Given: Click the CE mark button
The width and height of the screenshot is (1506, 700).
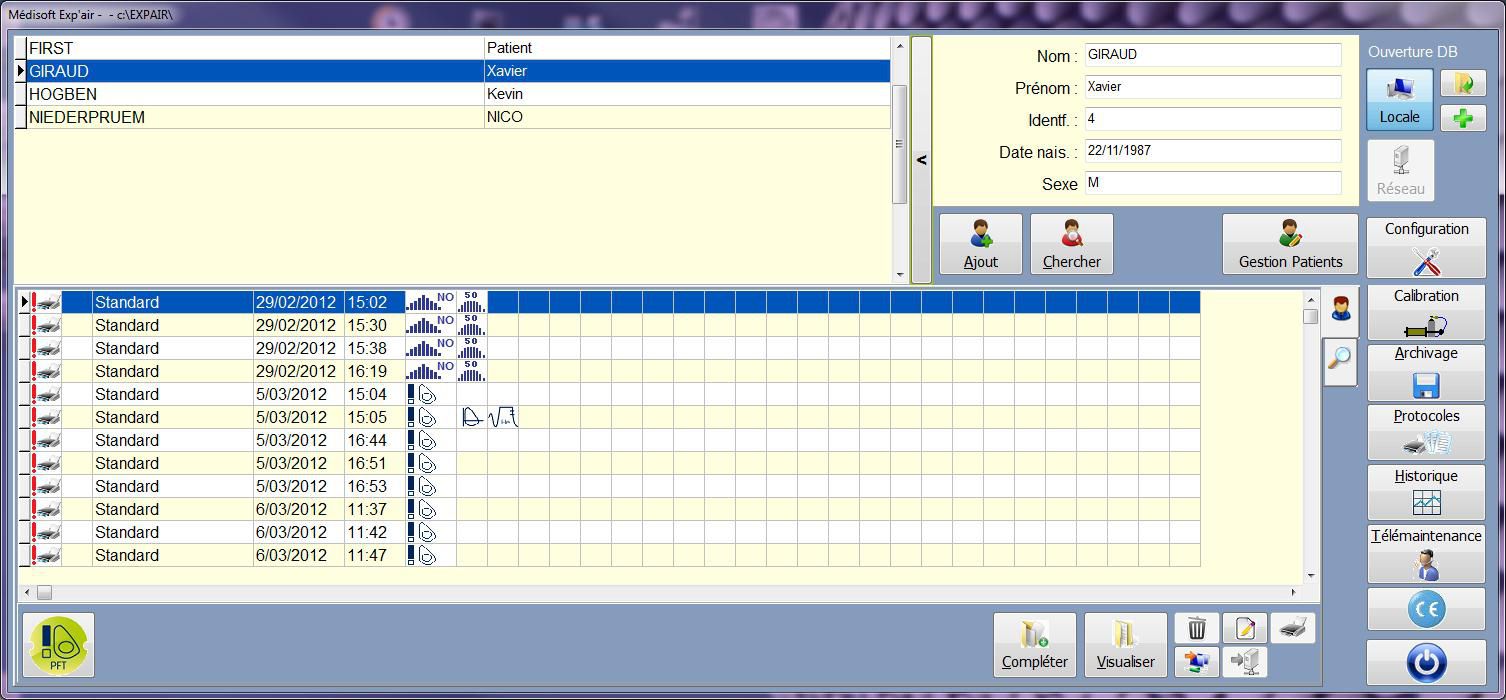Looking at the screenshot, I should 1426,609.
